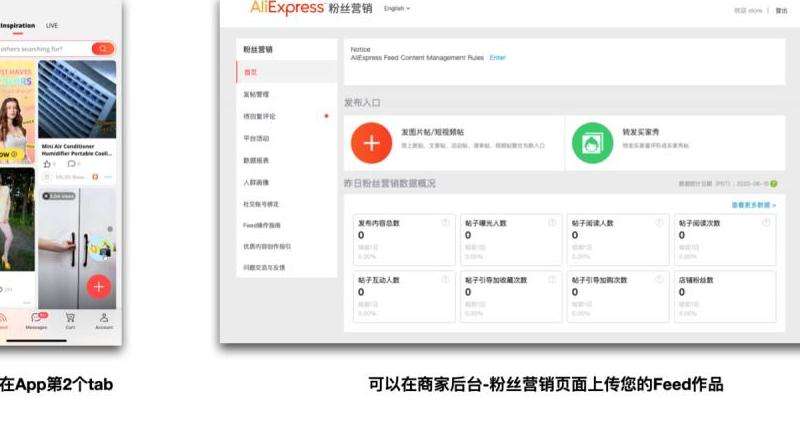Click the 发布入口 section heading

(362, 103)
